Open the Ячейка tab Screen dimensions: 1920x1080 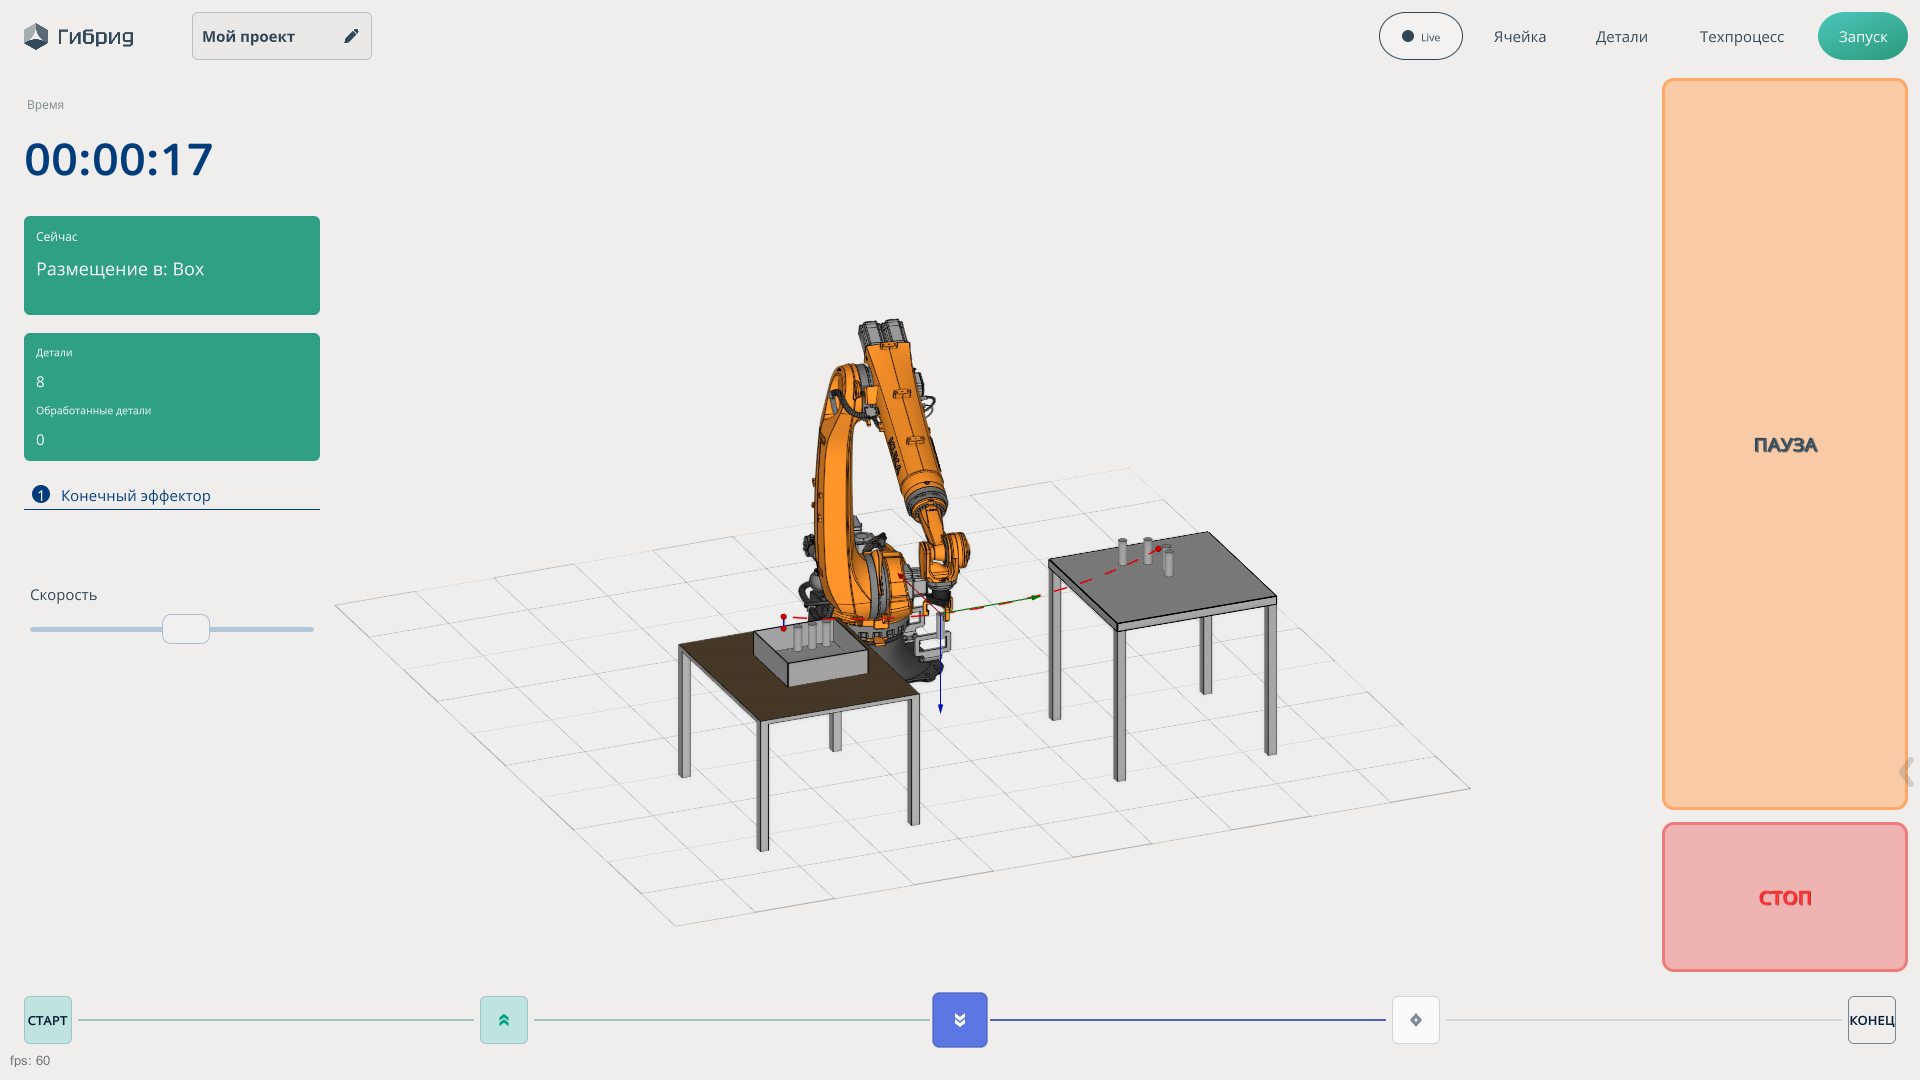[x=1520, y=37]
